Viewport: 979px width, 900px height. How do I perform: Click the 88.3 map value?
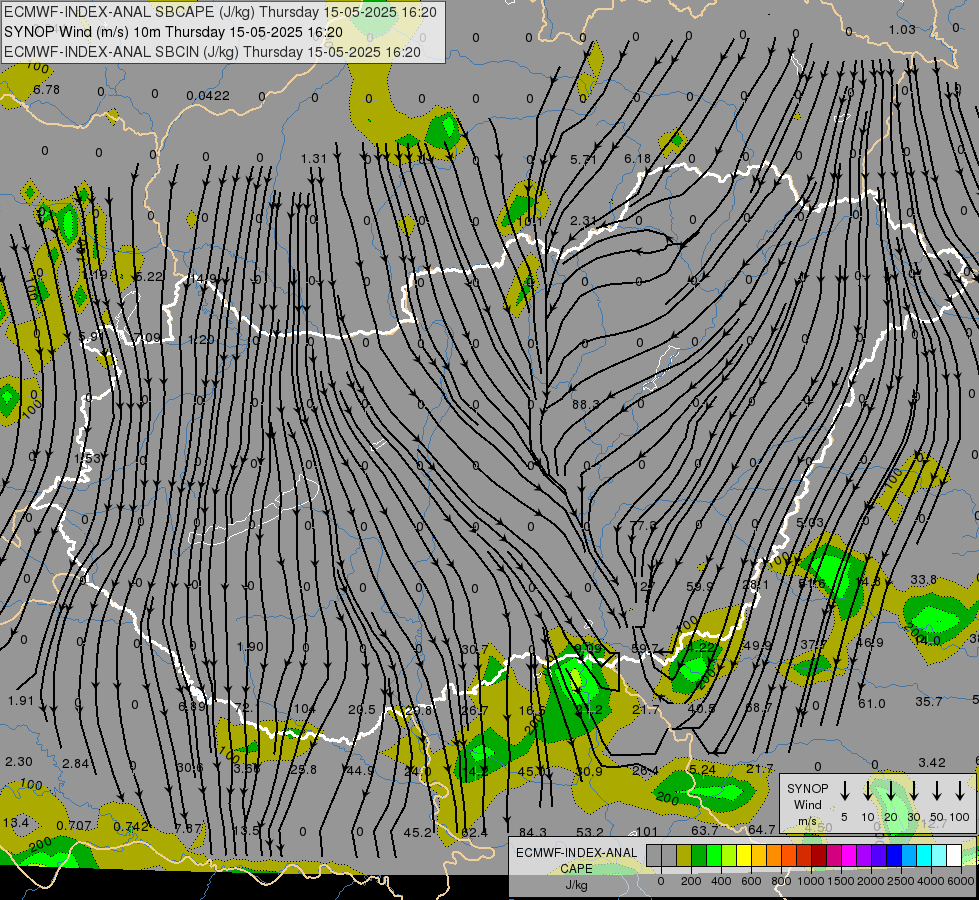[x=586, y=405]
